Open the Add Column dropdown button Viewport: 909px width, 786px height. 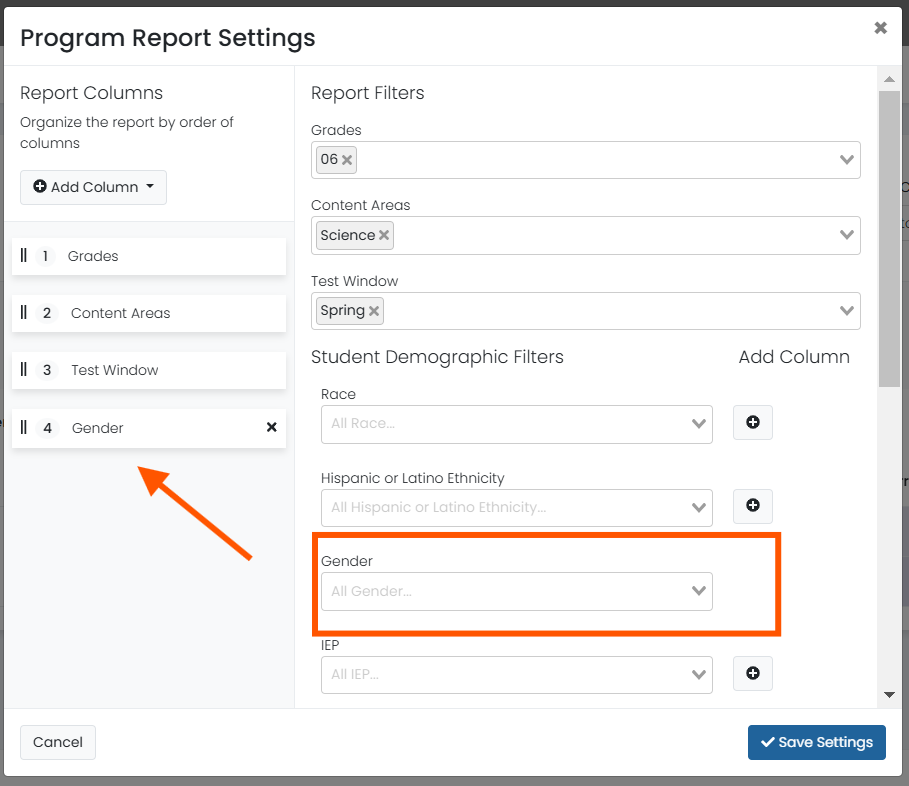pos(93,187)
